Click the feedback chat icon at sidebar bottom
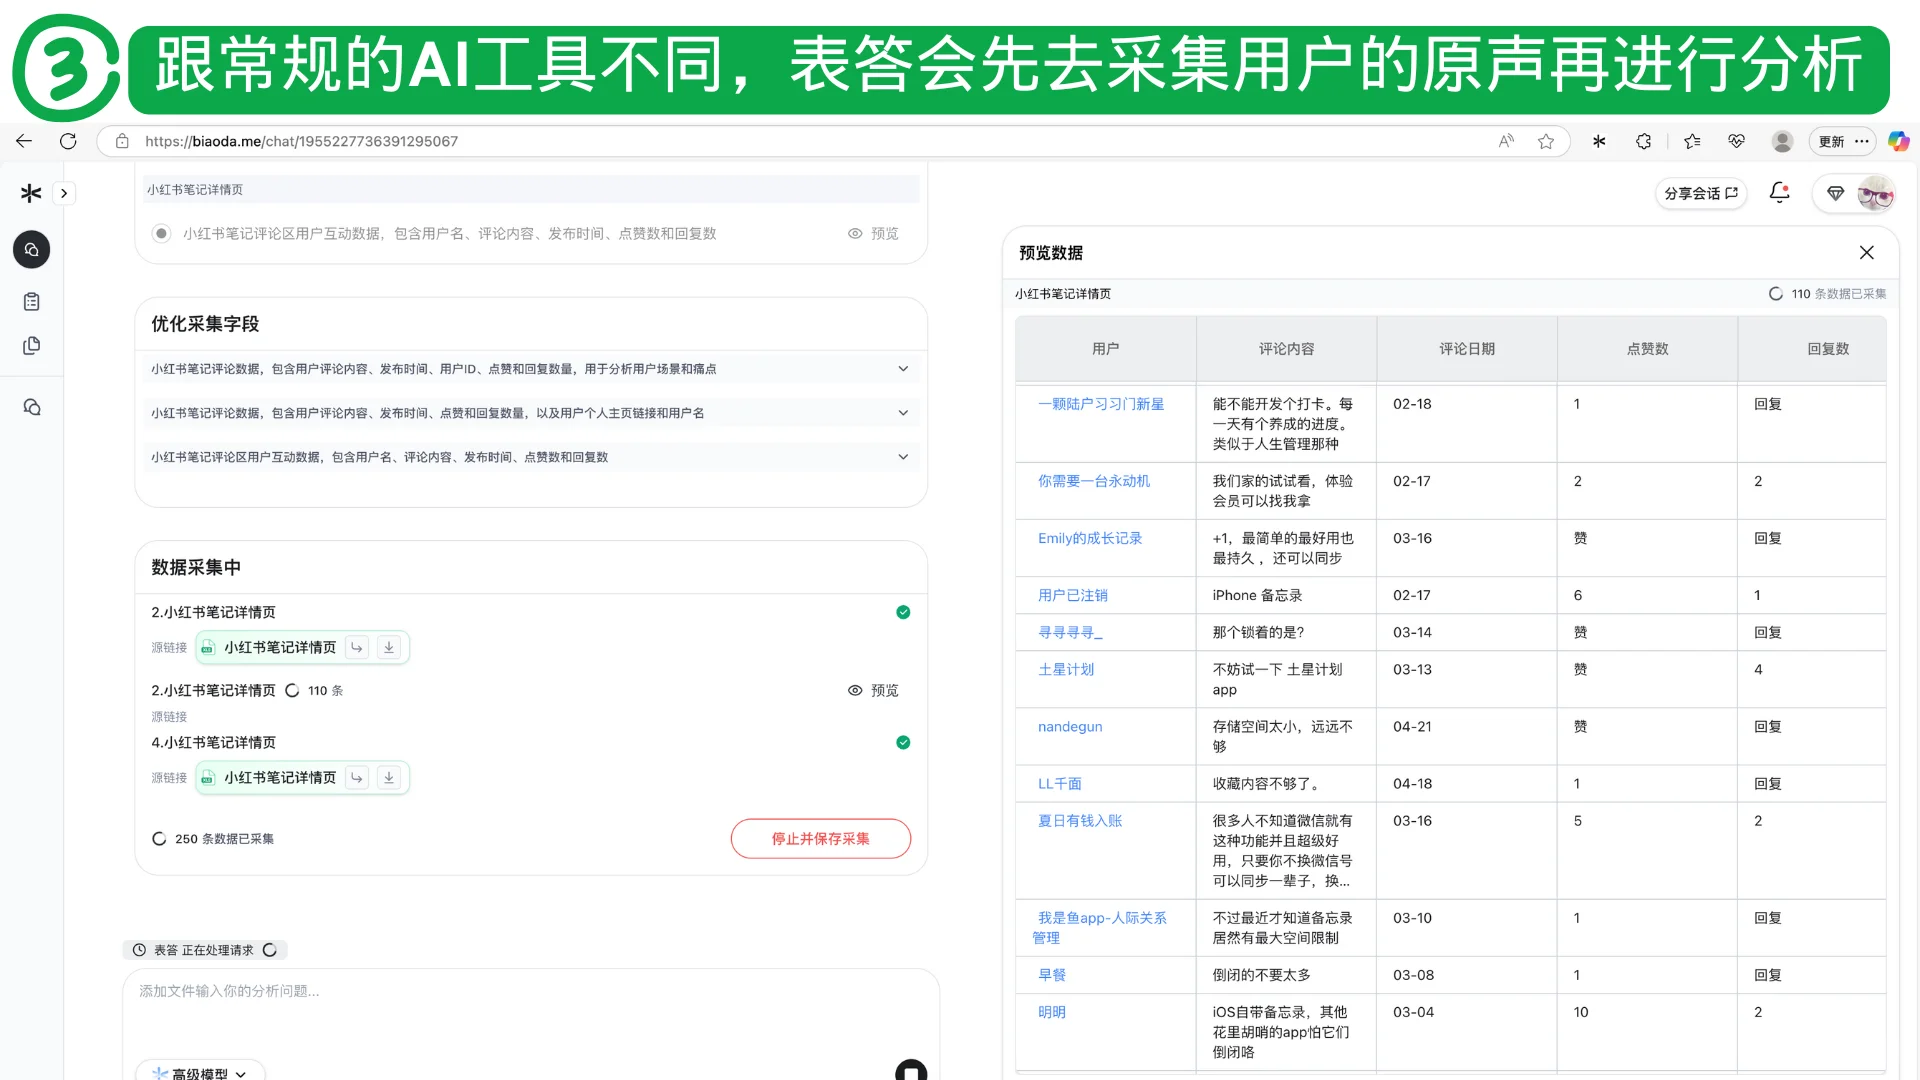This screenshot has width=1920, height=1080. coord(33,407)
